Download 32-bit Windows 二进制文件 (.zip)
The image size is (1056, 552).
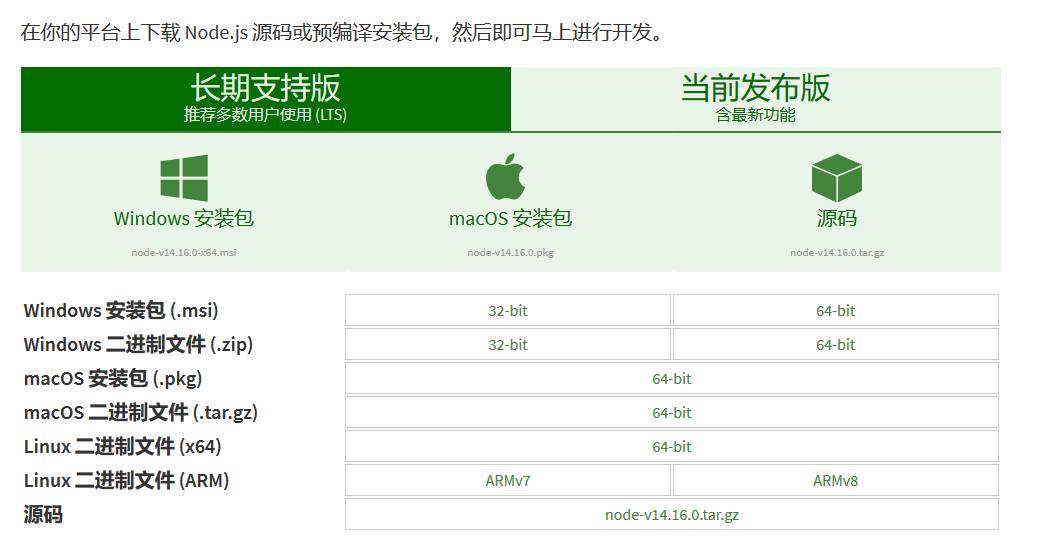click(x=508, y=344)
